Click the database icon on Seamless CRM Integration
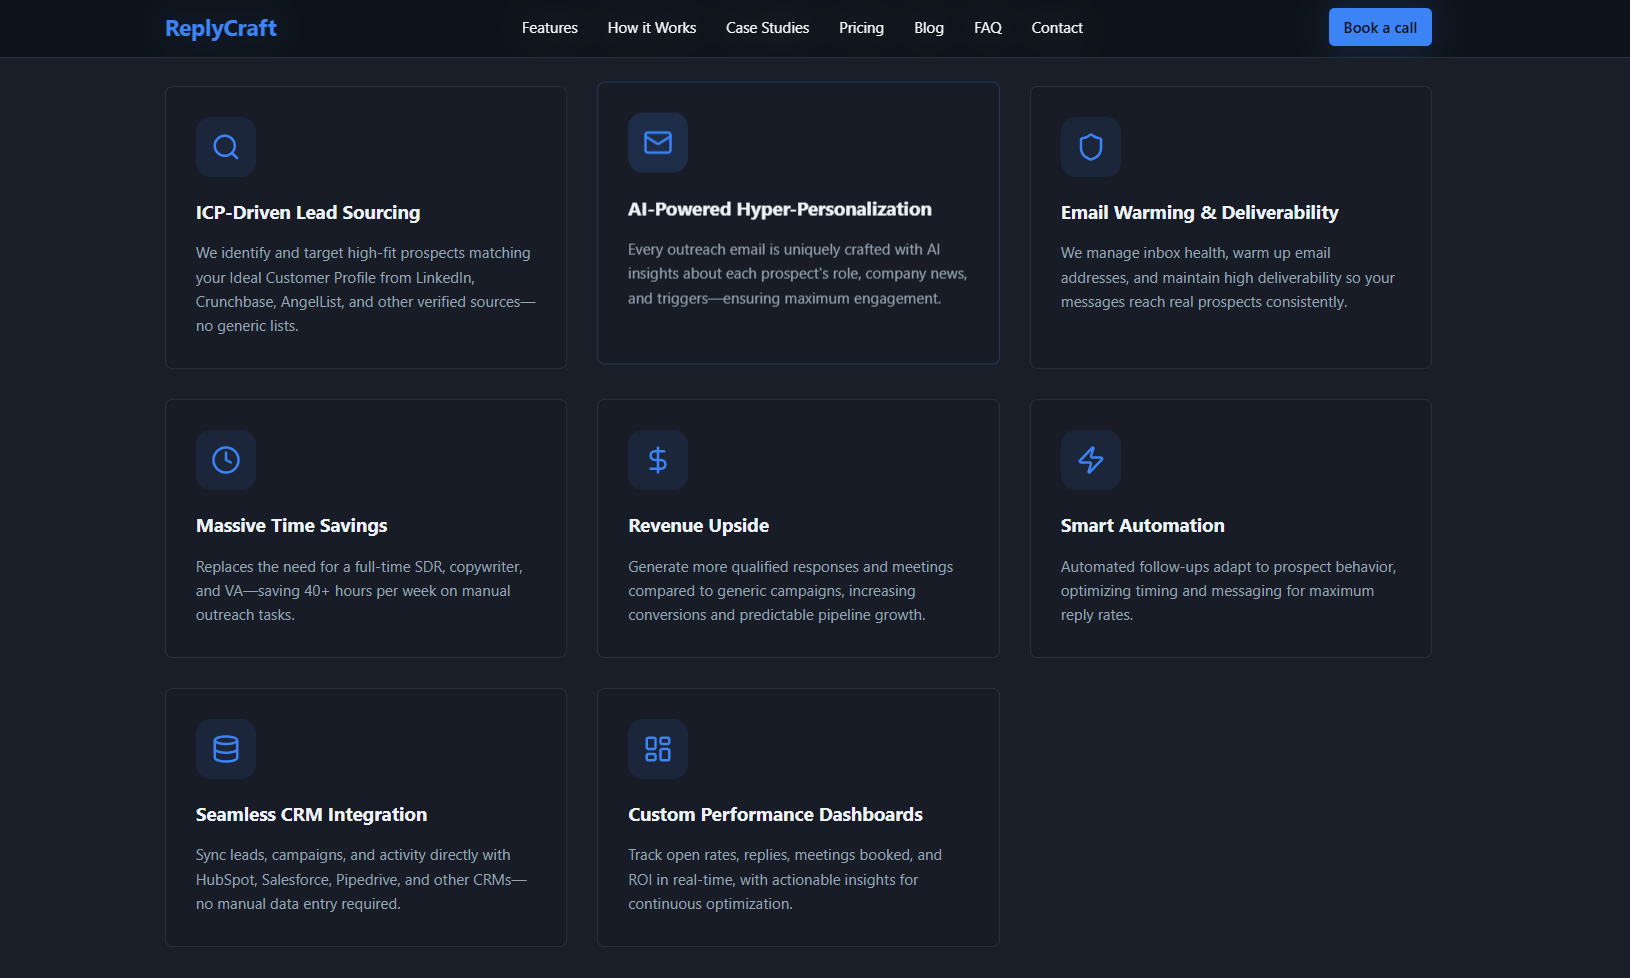This screenshot has width=1630, height=978. click(x=225, y=748)
